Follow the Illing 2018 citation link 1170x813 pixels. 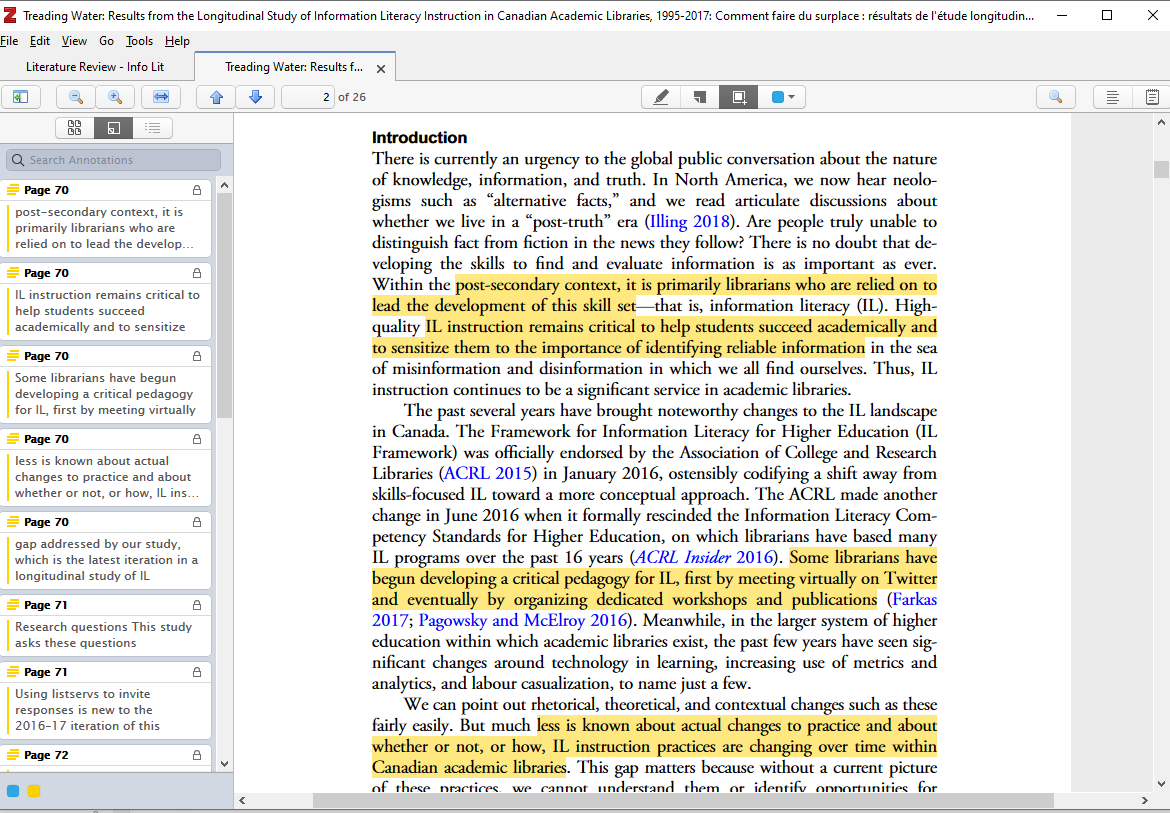[689, 222]
